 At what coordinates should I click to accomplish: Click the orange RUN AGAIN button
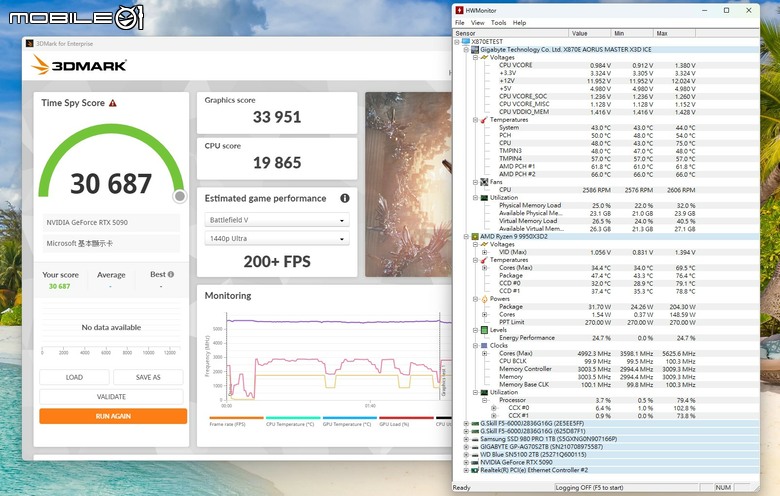pos(113,416)
